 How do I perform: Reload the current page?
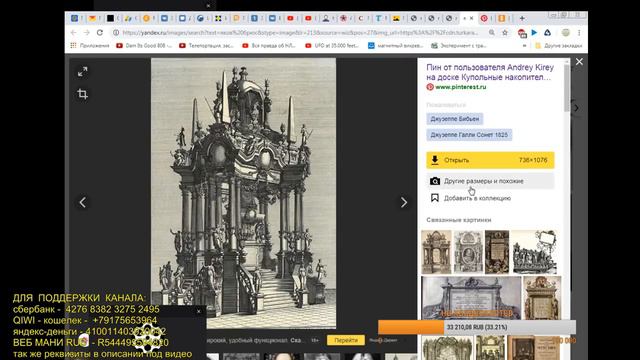(100, 33)
